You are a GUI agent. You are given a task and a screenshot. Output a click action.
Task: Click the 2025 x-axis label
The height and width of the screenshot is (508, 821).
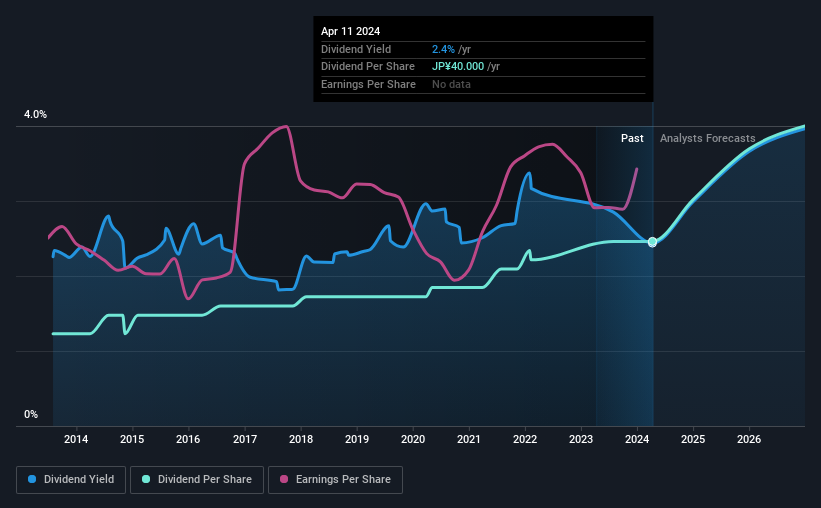click(693, 439)
